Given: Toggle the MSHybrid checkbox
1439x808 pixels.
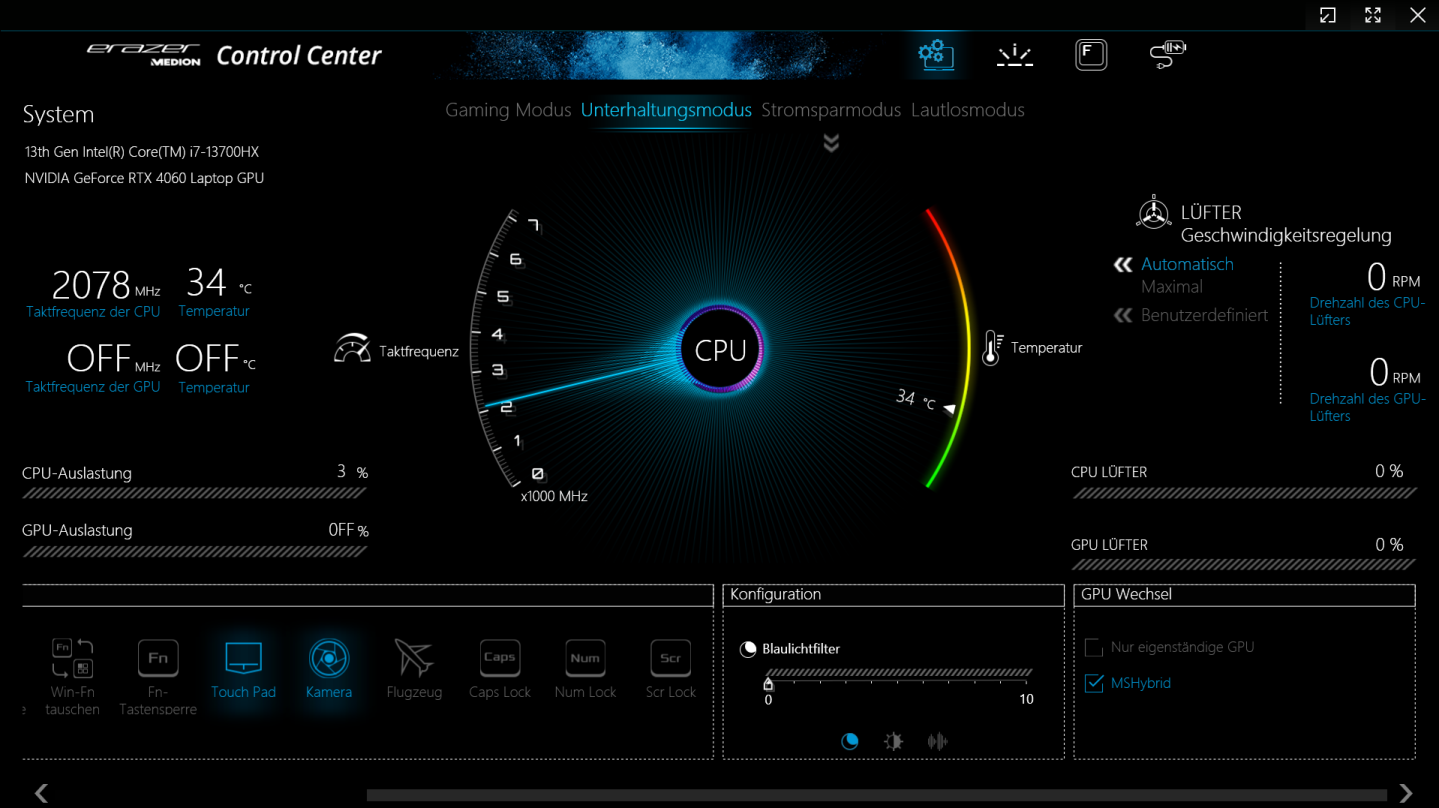Looking at the screenshot, I should pyautogui.click(x=1094, y=684).
